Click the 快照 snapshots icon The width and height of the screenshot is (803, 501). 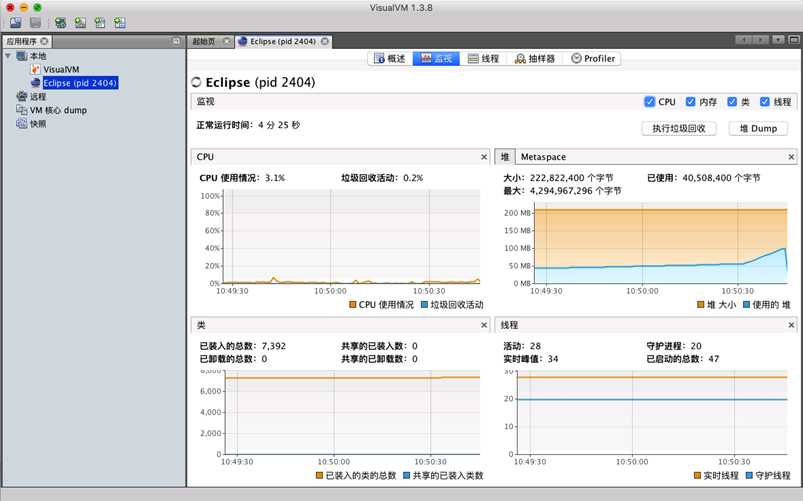[x=22, y=123]
